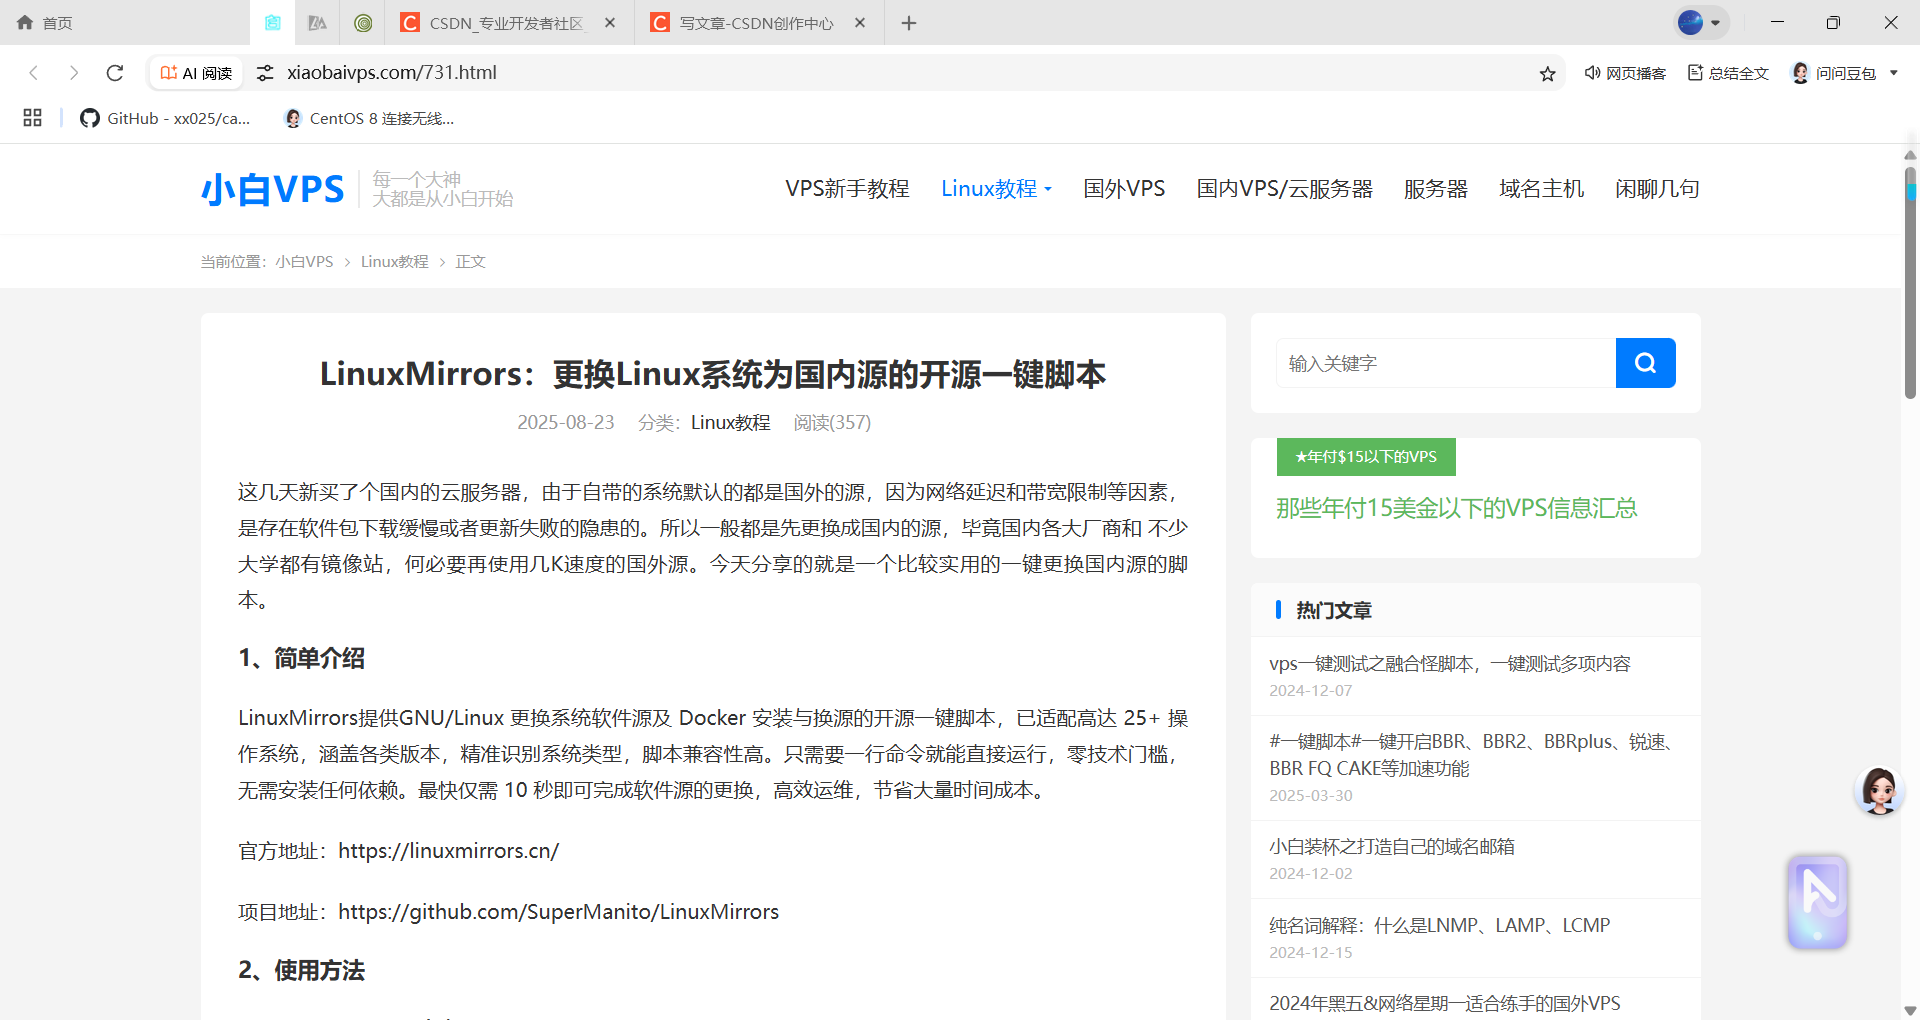Open VPS新手教程 menu item
The width and height of the screenshot is (1920, 1020).
[847, 189]
